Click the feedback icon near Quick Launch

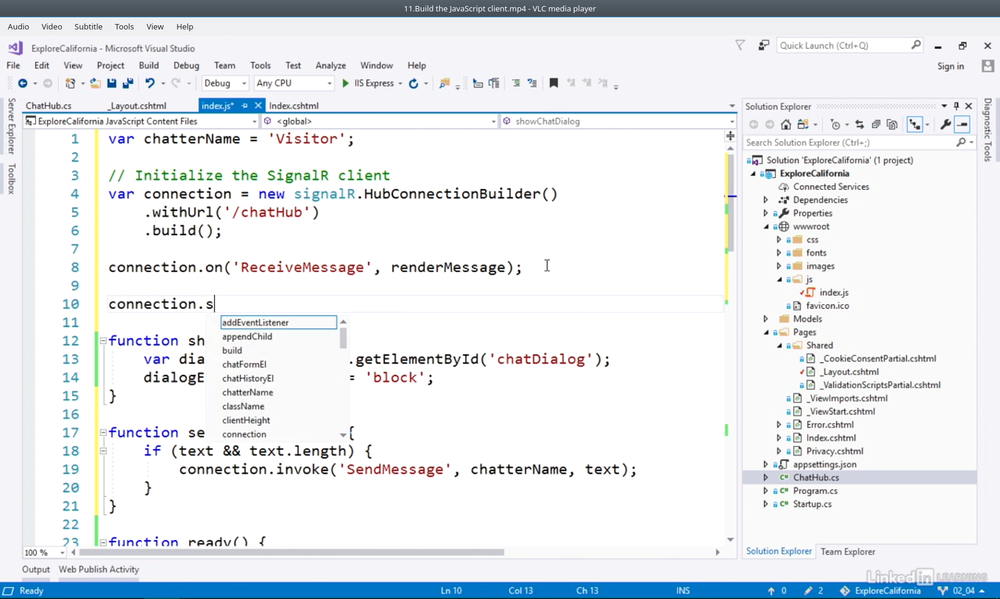point(763,45)
